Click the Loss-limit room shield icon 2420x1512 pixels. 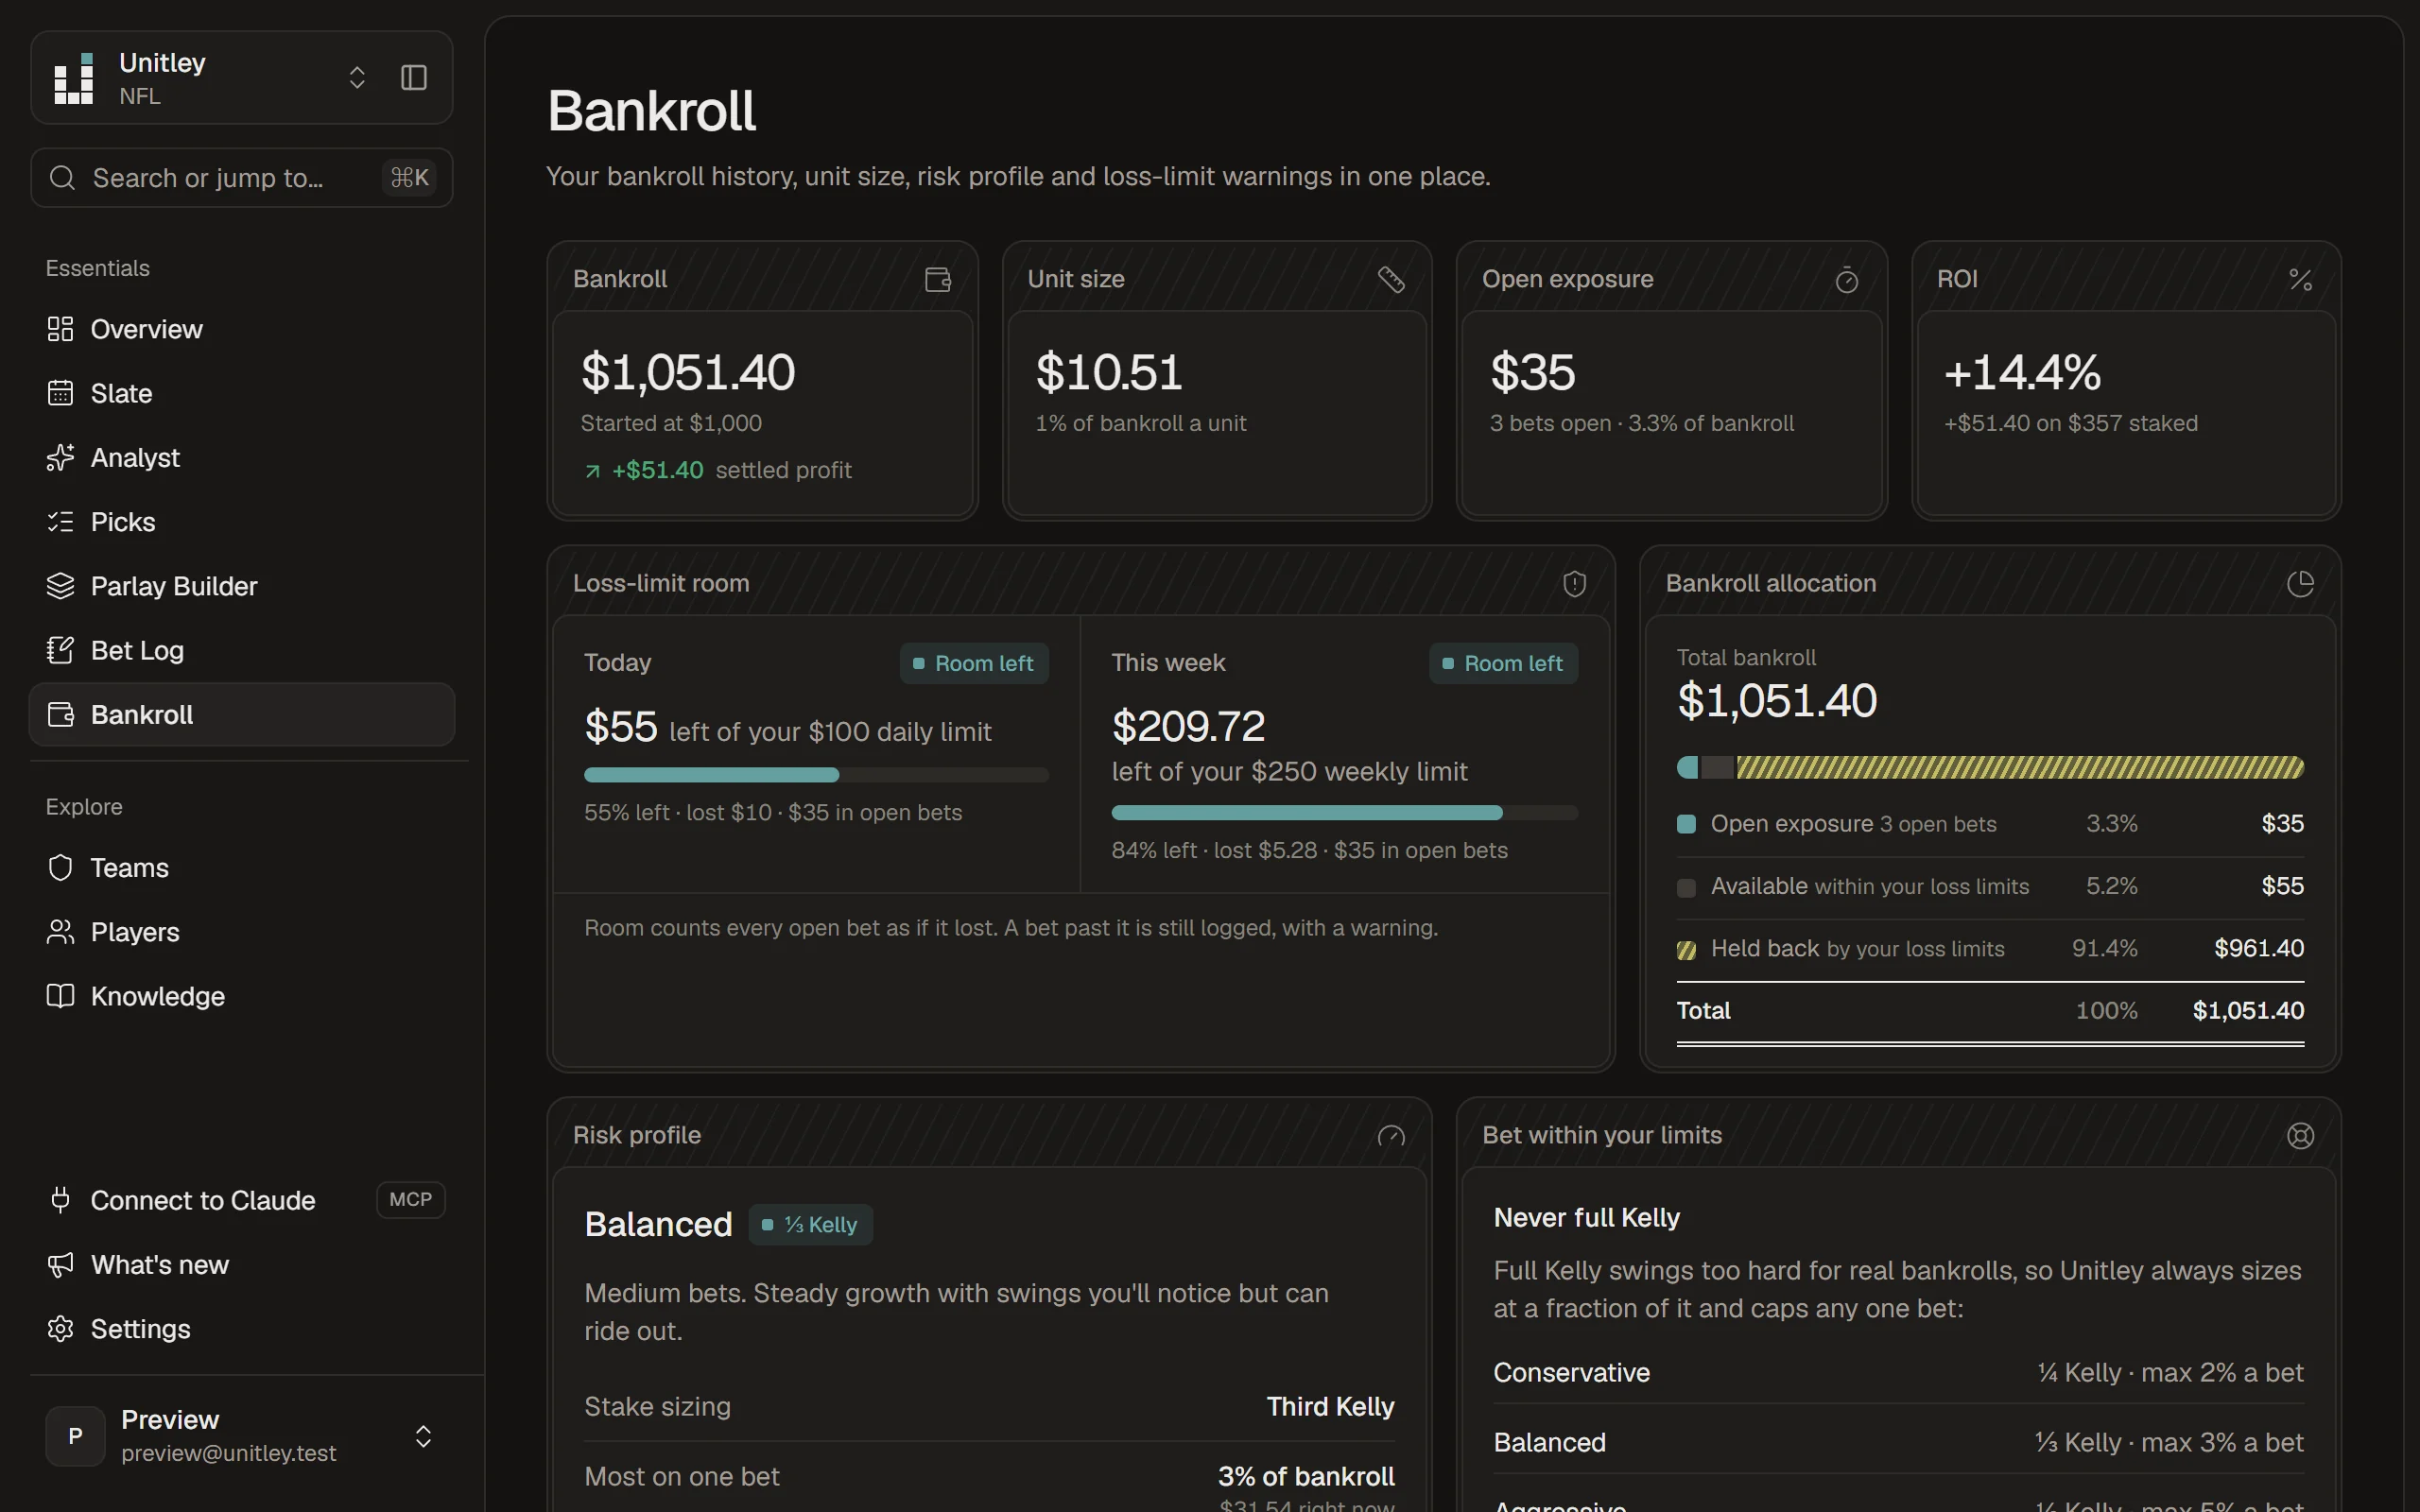point(1574,584)
